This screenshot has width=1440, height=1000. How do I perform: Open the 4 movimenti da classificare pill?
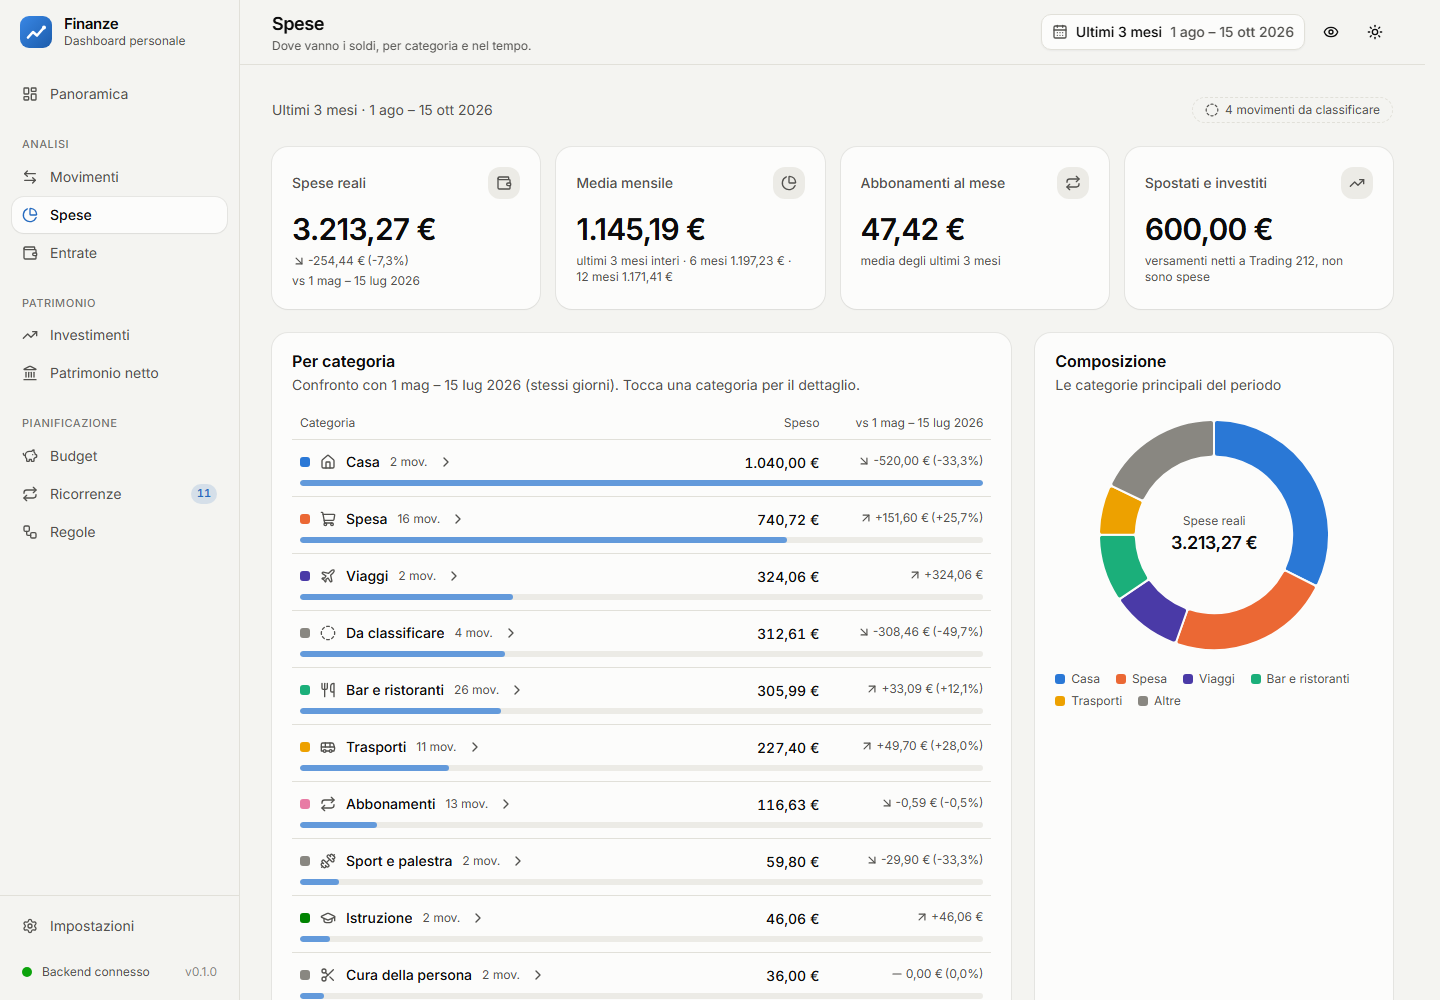click(1292, 110)
